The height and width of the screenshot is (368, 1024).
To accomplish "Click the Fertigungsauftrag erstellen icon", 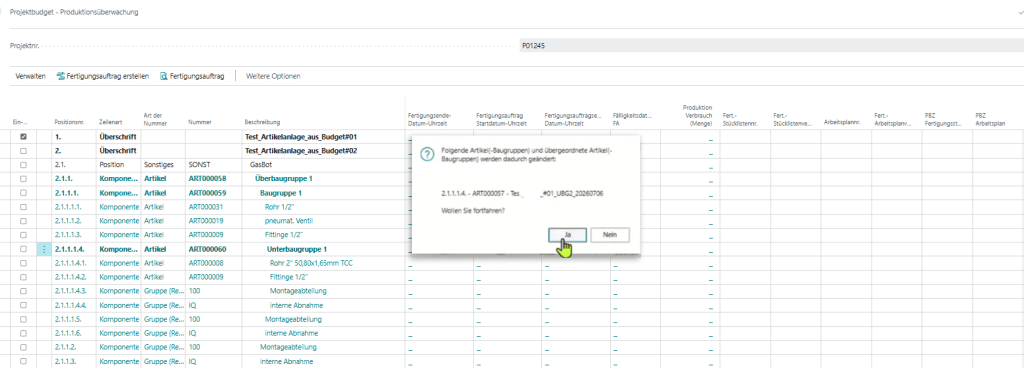I will [x=61, y=76].
